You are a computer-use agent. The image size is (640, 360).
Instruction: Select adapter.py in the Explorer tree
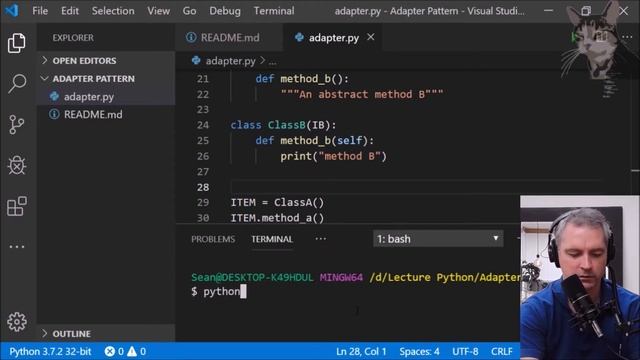(107, 96)
